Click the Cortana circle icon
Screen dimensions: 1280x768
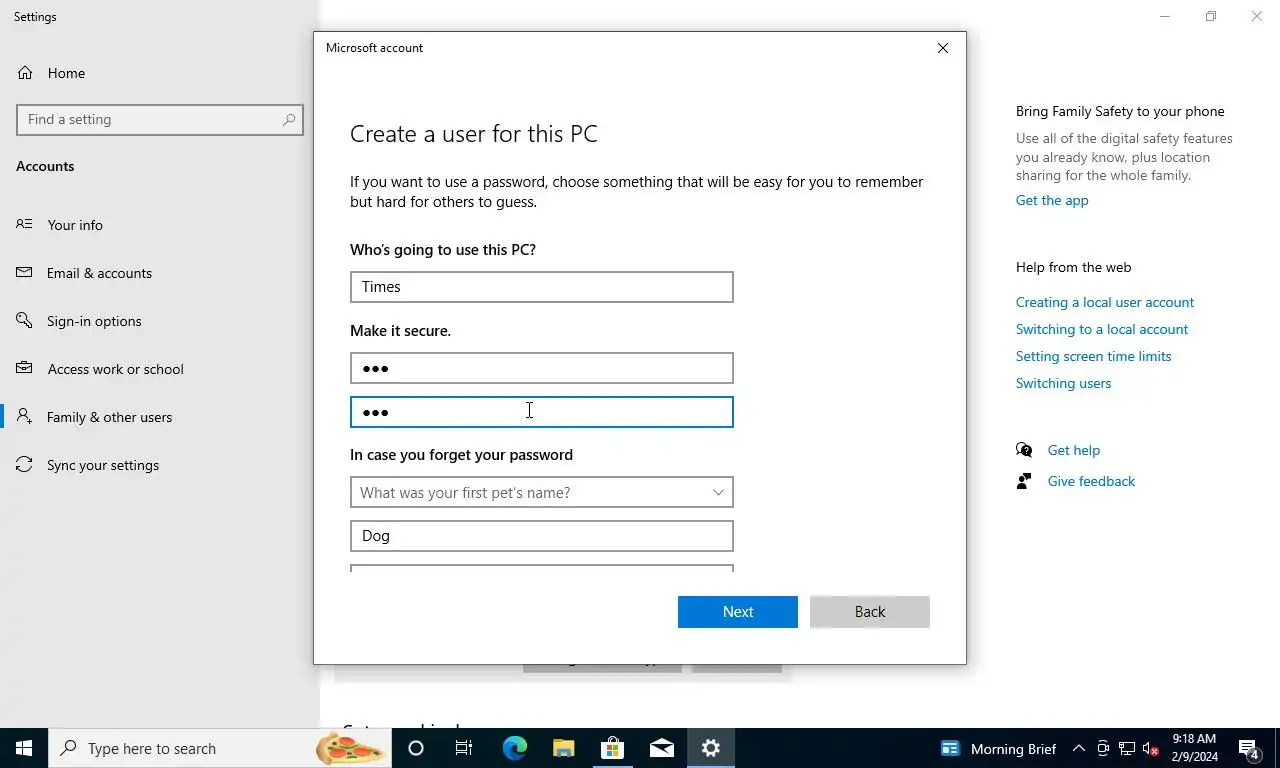[416, 748]
